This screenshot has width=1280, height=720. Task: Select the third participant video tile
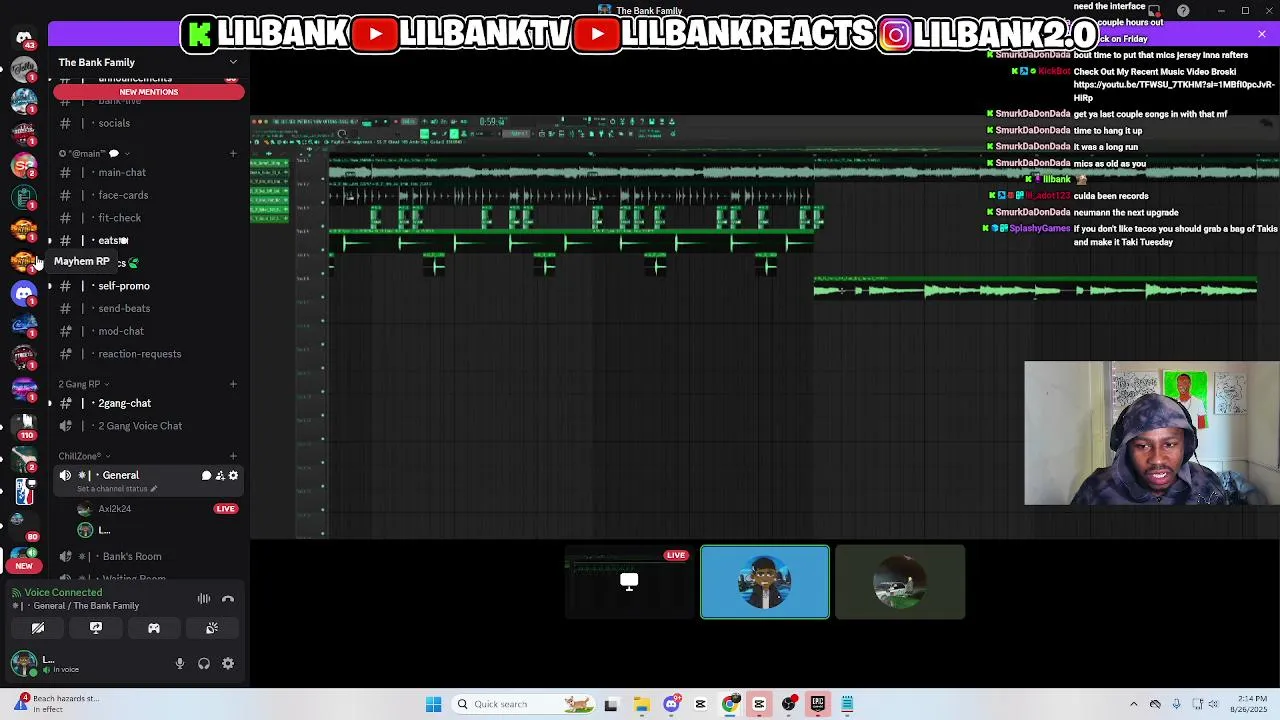coord(900,582)
